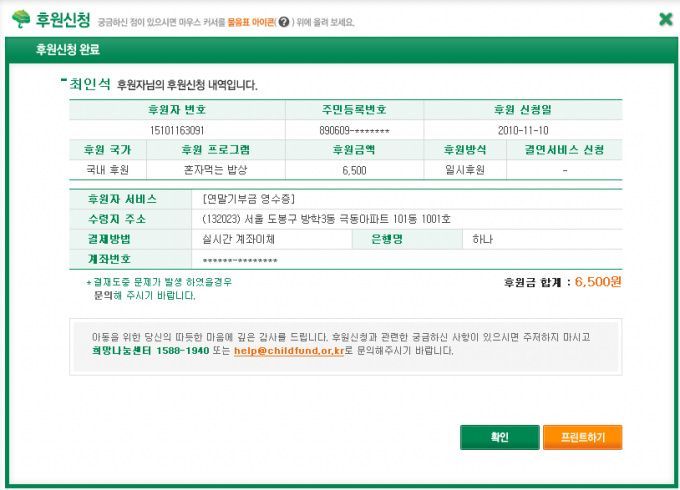Viewport: 680px width, 490px height.
Task: Click the 후원신청 title text
Action: (x=63, y=20)
